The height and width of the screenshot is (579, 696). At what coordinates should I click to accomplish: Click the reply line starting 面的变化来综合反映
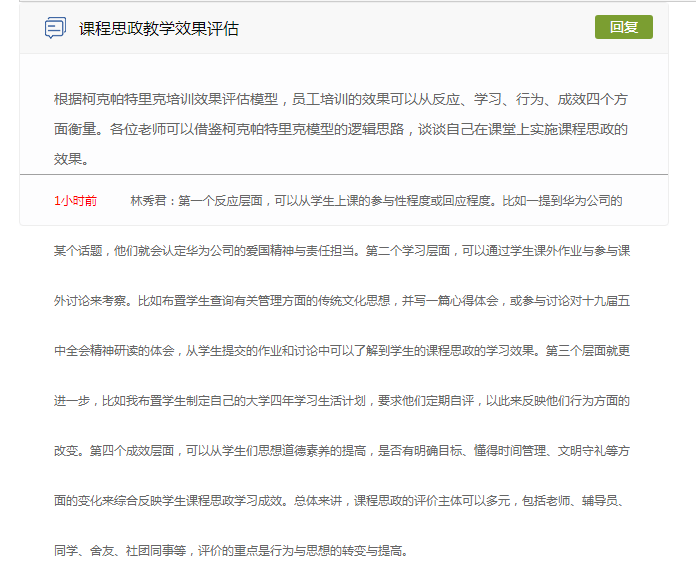click(340, 501)
